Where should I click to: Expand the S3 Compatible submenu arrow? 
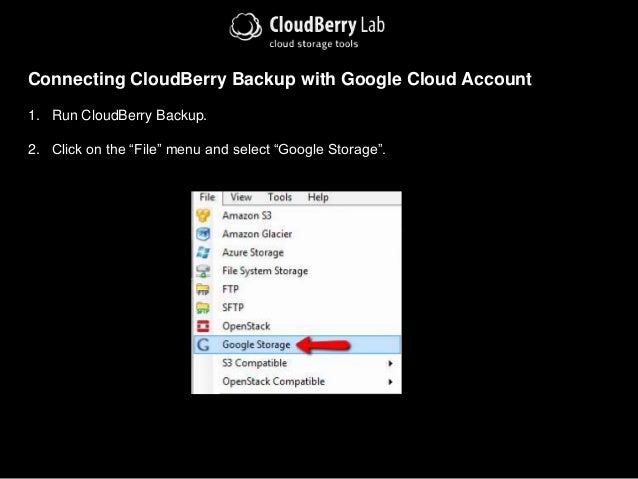point(390,363)
